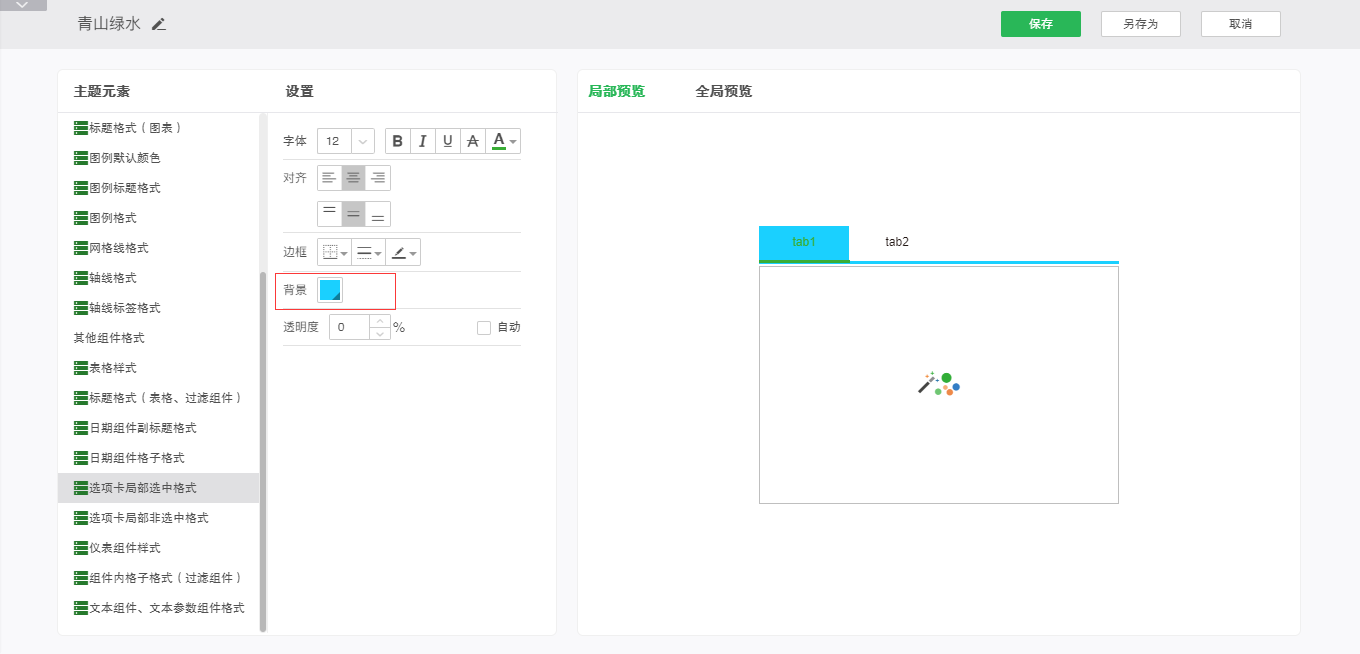Image resolution: width=1360 pixels, height=654 pixels.
Task: Toggle italic text formatting
Action: pos(422,141)
